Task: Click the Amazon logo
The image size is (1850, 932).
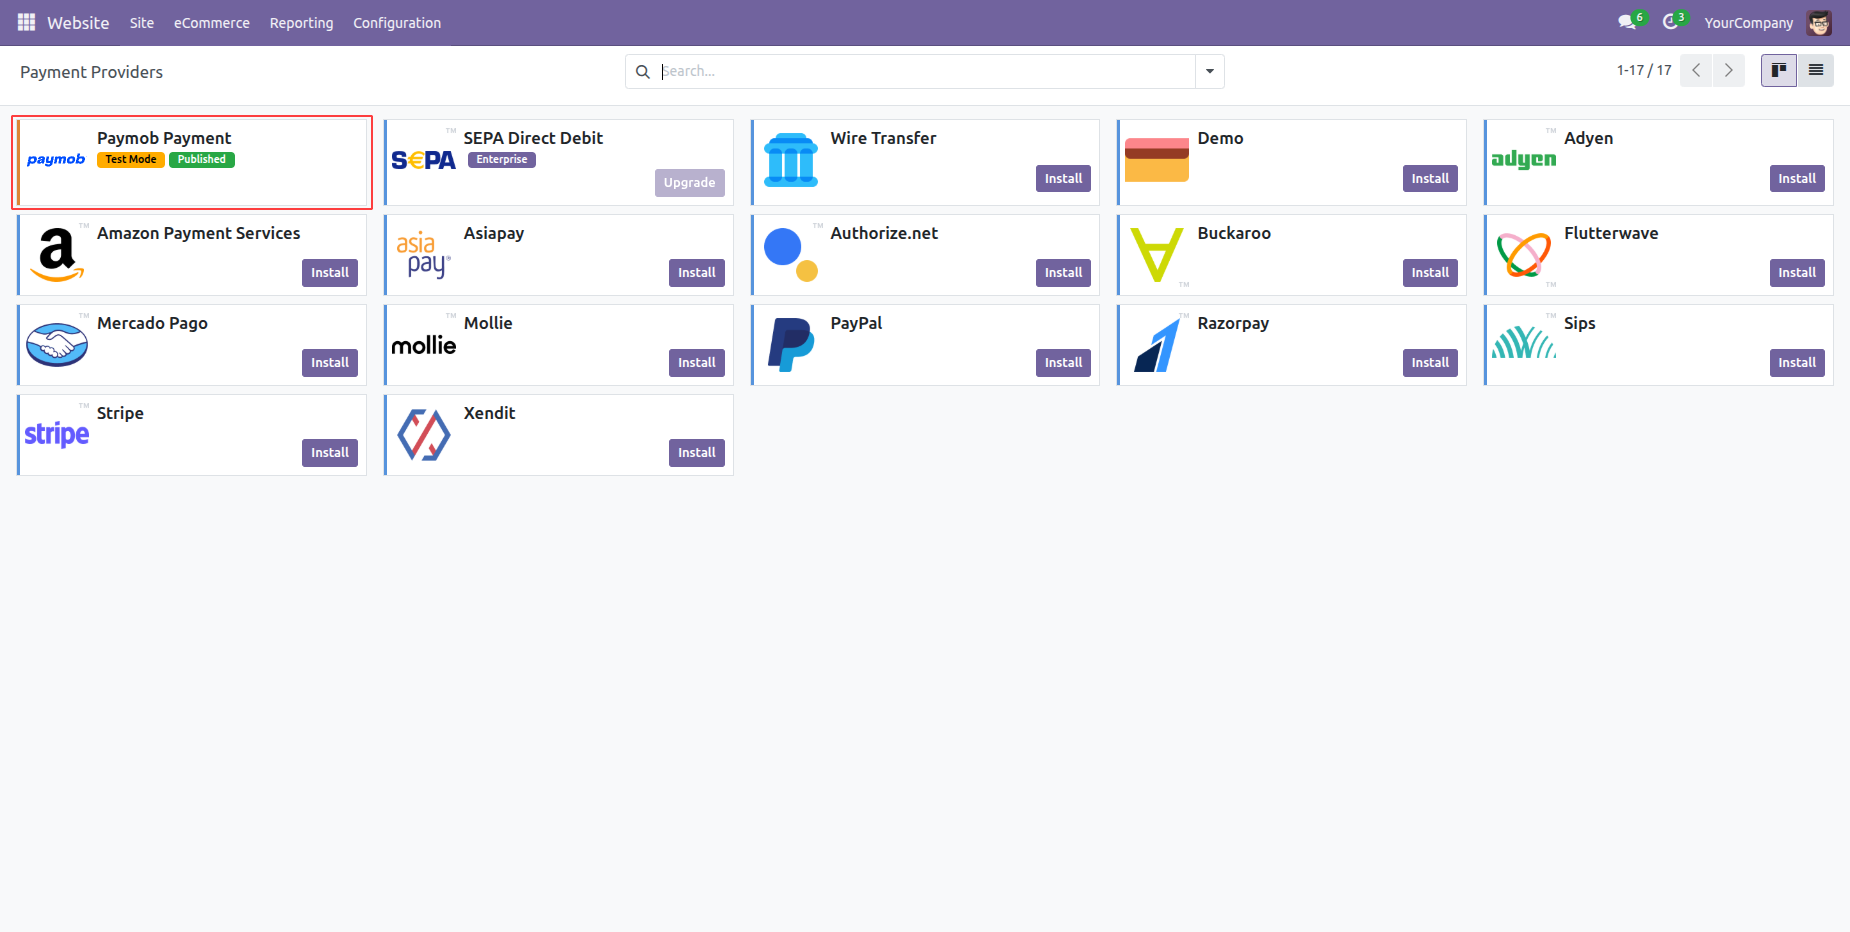Action: tap(57, 255)
